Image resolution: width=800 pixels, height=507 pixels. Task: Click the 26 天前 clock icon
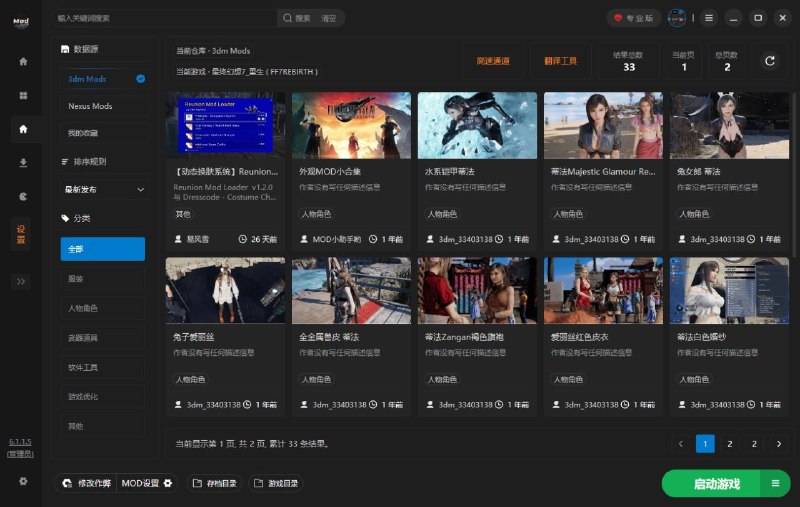(243, 239)
